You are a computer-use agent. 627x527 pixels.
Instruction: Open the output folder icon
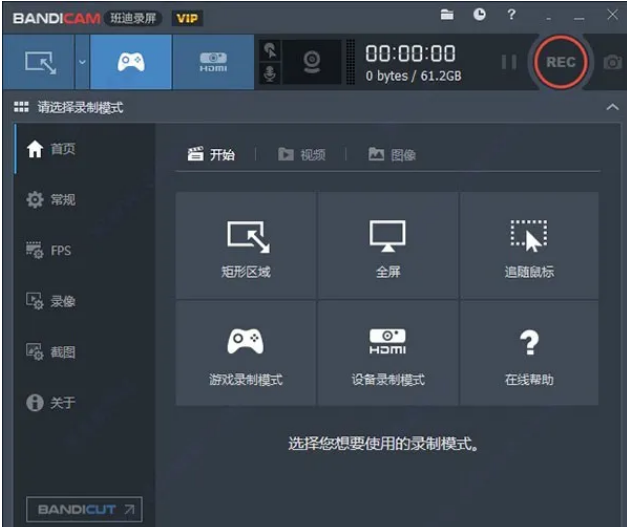[x=447, y=15]
